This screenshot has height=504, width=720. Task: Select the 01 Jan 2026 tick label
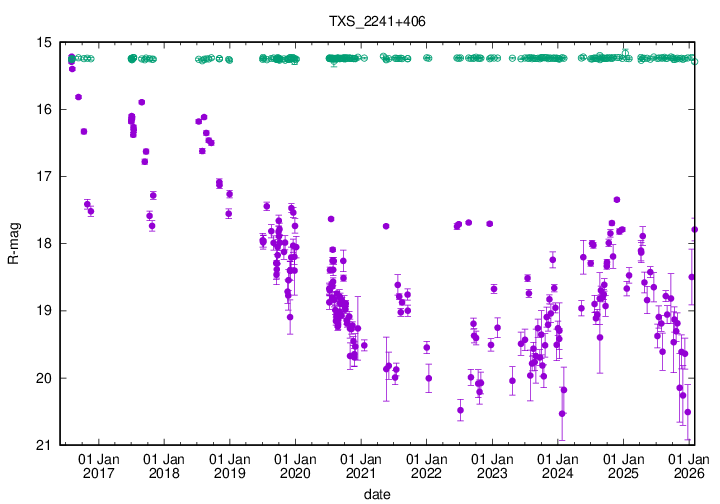[688, 466]
